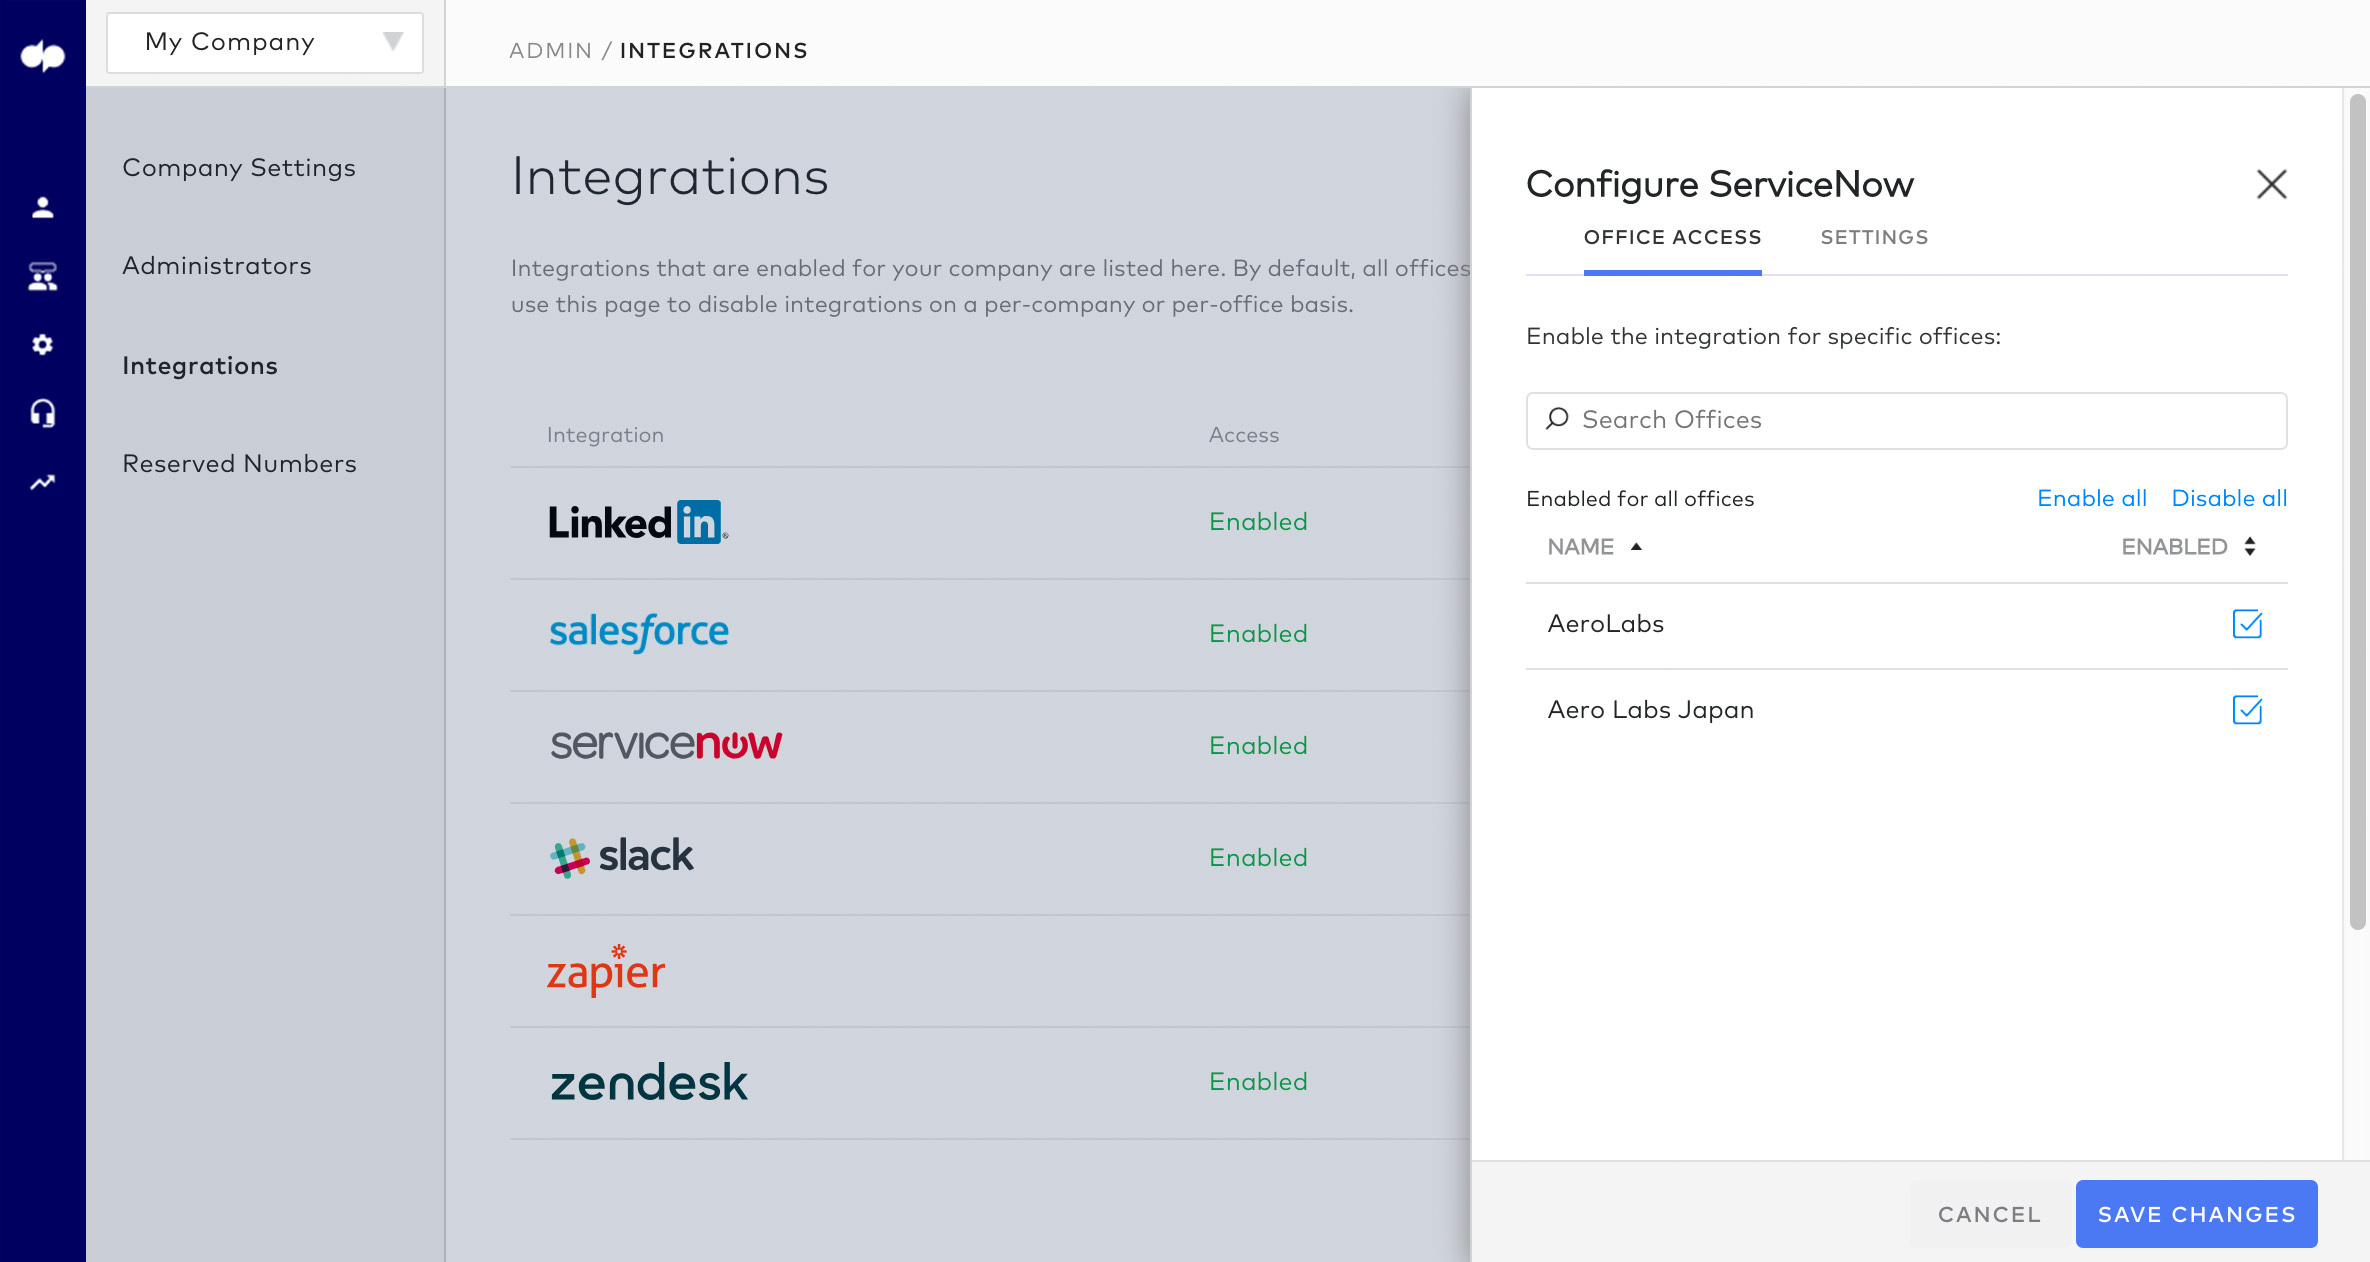Click the Integration column header
This screenshot has width=2370, height=1262.
tap(605, 435)
